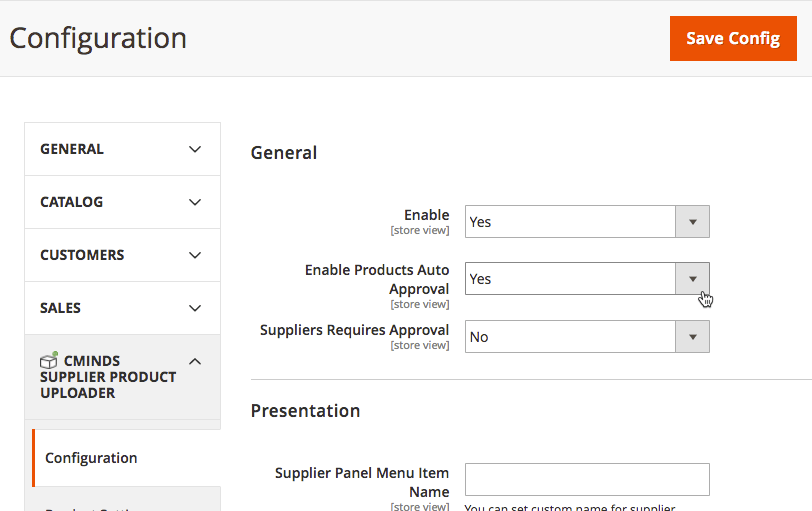Collapse Cminds Supplier Product Uploader chevron
The width and height of the screenshot is (812, 511).
pyautogui.click(x=195, y=361)
